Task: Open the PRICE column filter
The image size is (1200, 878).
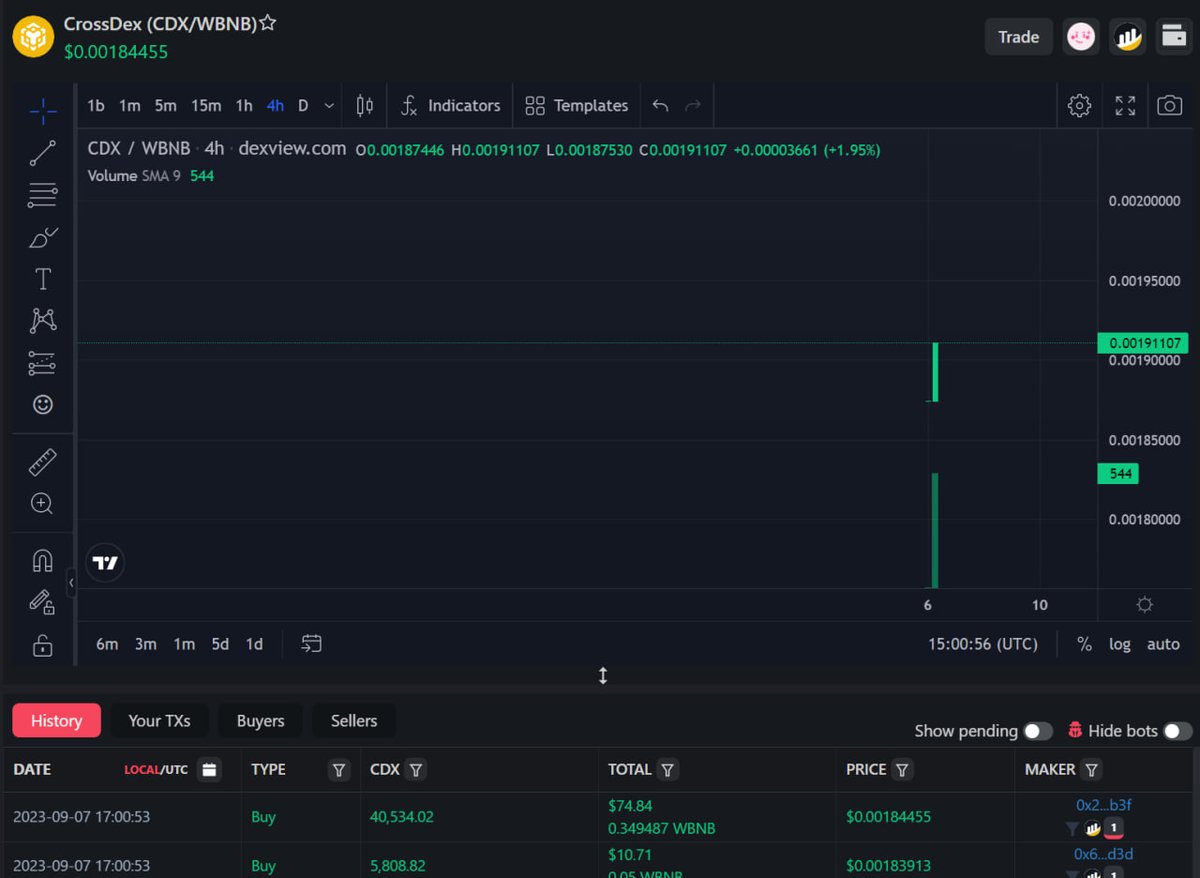Action: click(902, 769)
